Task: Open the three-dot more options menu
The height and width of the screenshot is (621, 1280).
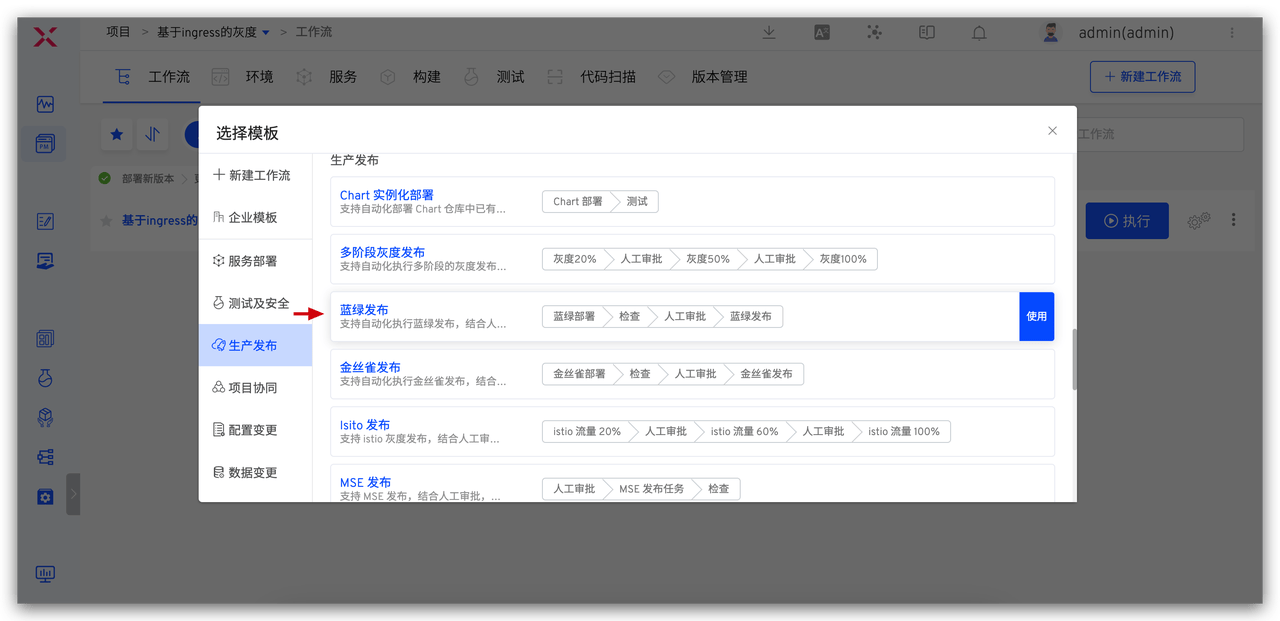Action: click(1234, 220)
